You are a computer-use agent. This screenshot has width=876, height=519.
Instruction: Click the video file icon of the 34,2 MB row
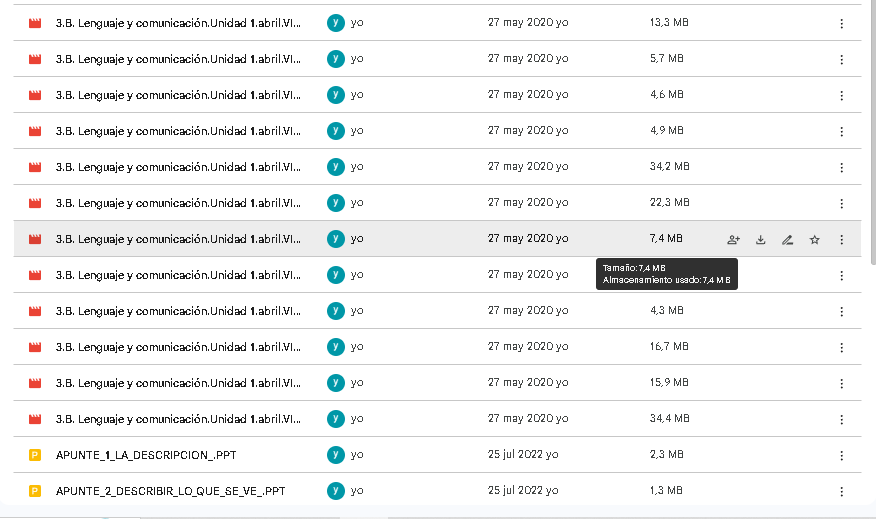(x=35, y=167)
